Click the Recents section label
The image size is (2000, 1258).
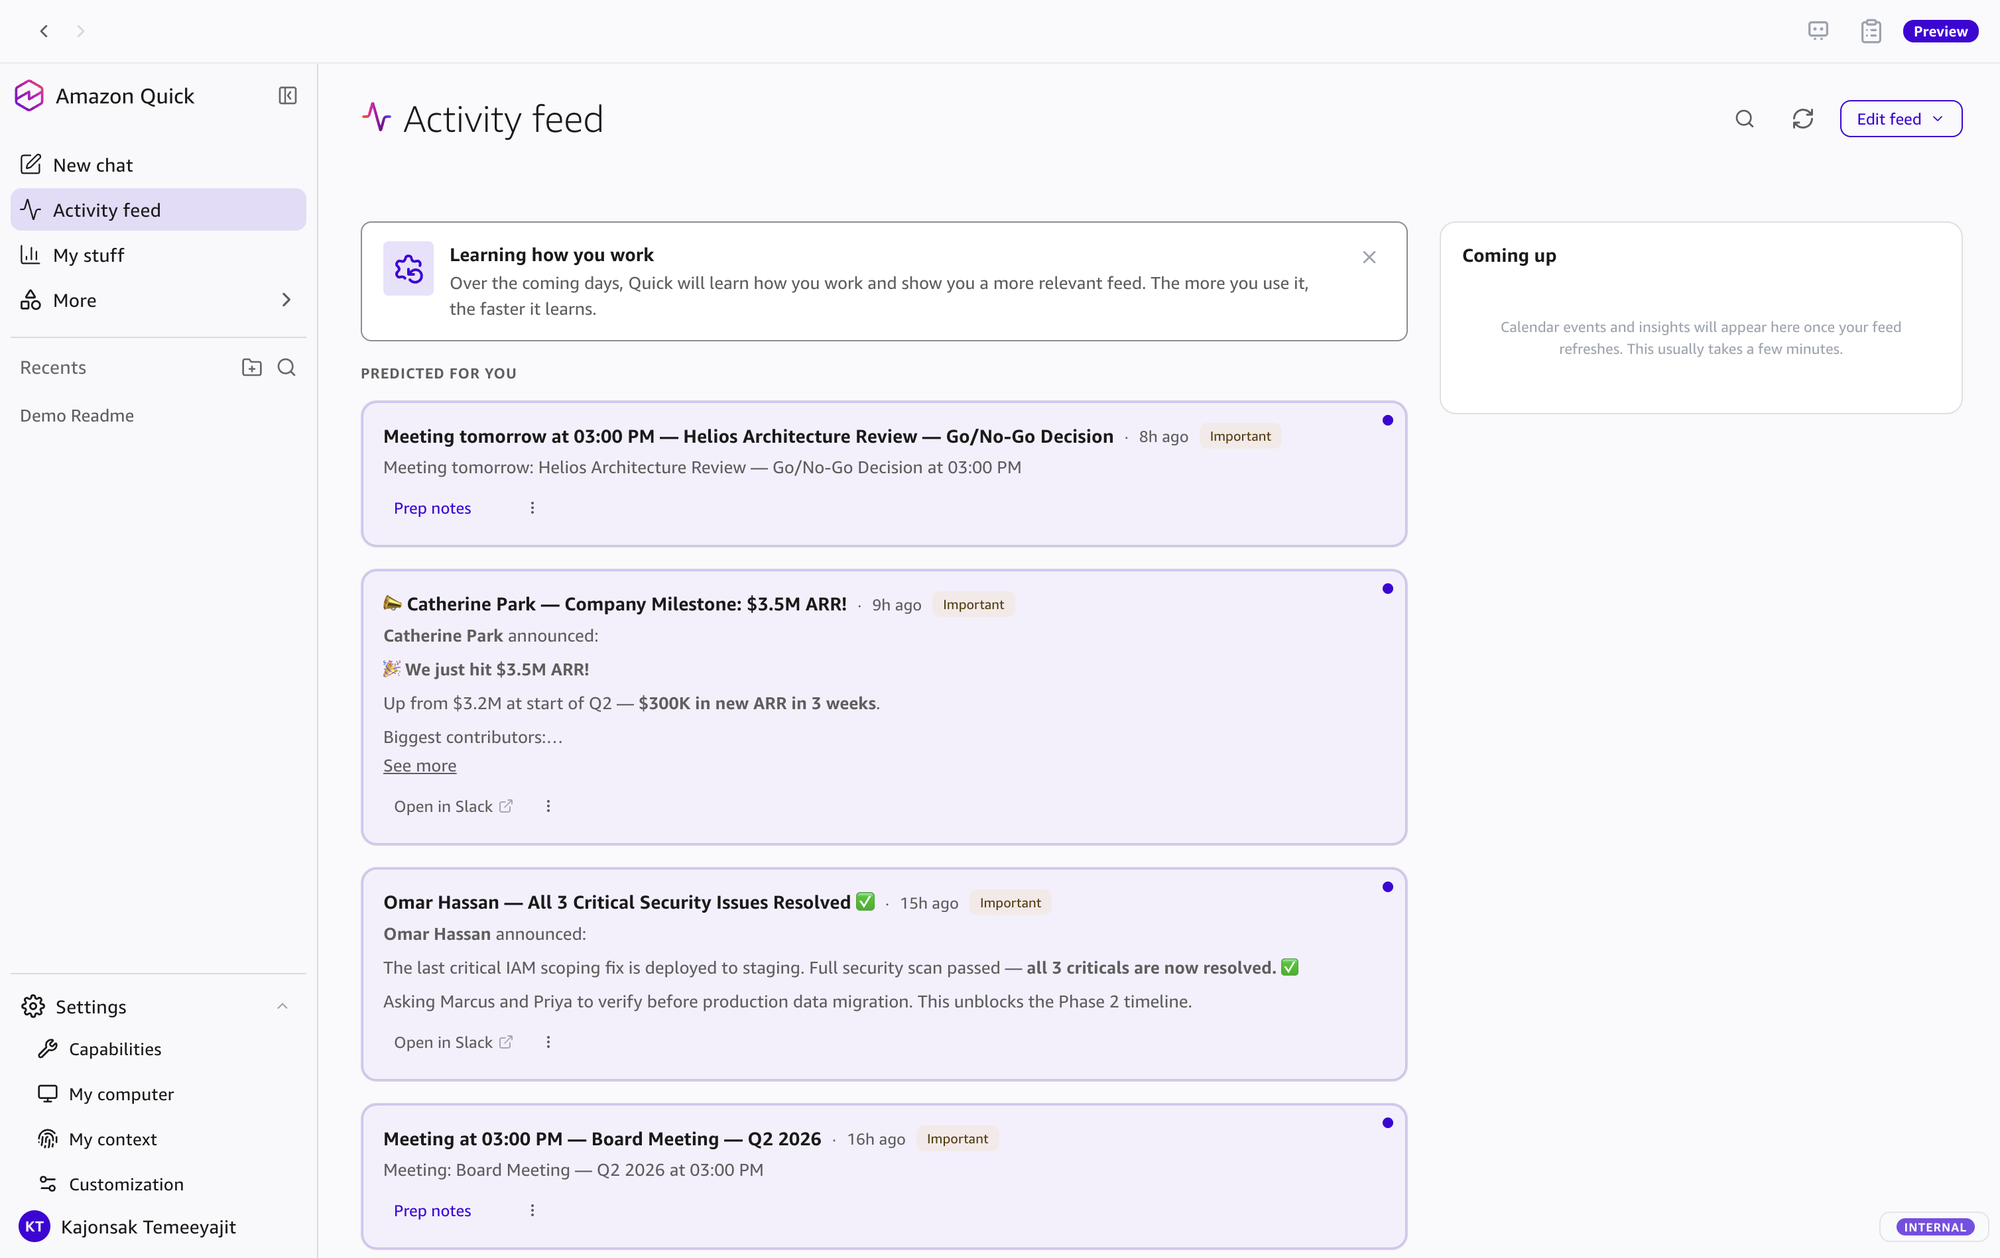click(53, 367)
